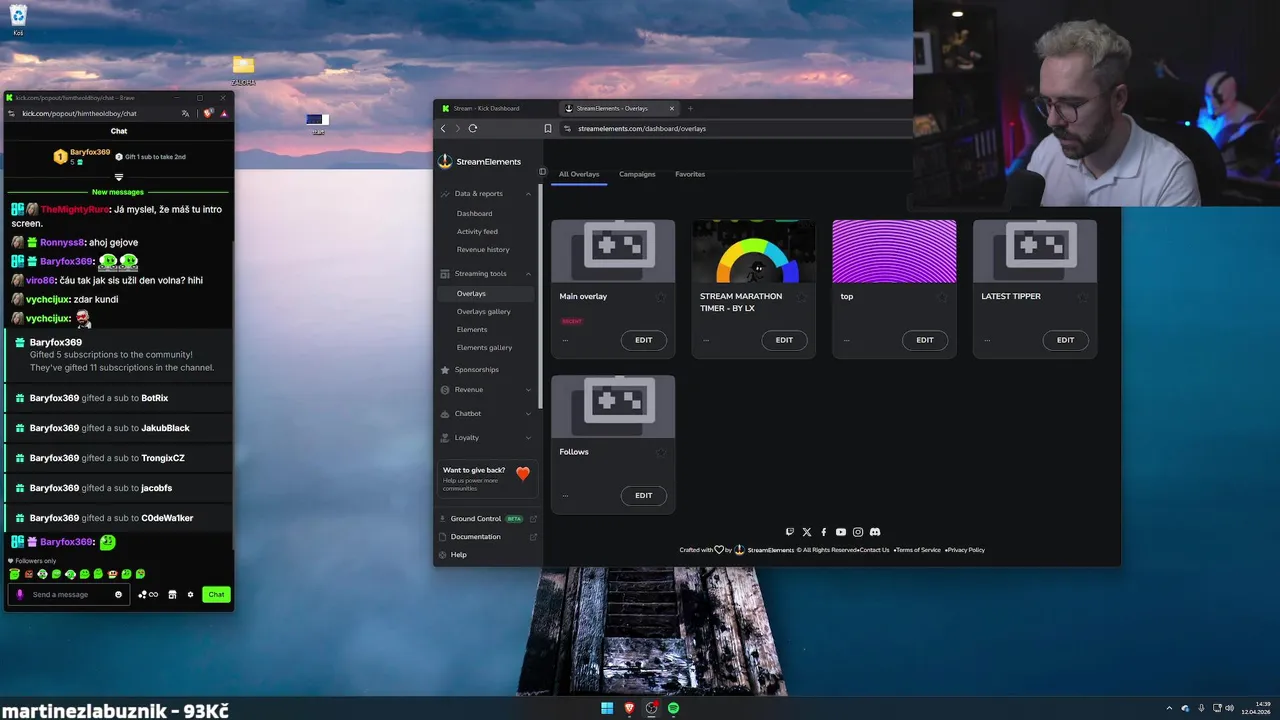Open more options for top overlay
1280x720 pixels.
(x=846, y=340)
